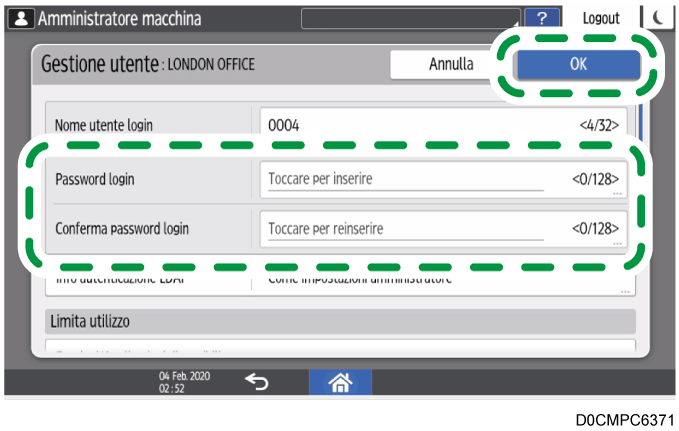This screenshot has width=679, height=431.
Task: Click the Amministratore macchina user label
Action: [x=119, y=18]
